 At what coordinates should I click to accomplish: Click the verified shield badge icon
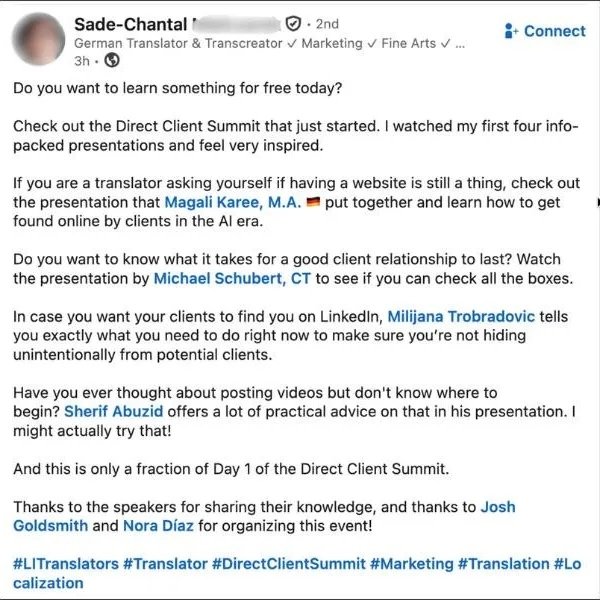point(293,24)
